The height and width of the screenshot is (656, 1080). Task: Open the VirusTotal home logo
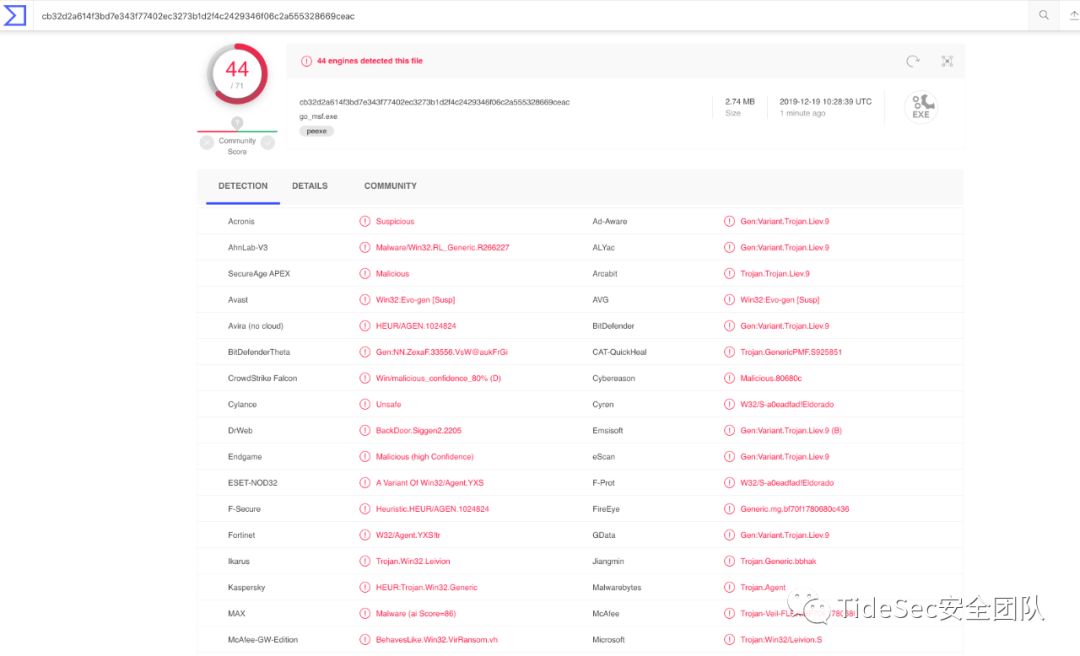pos(14,15)
